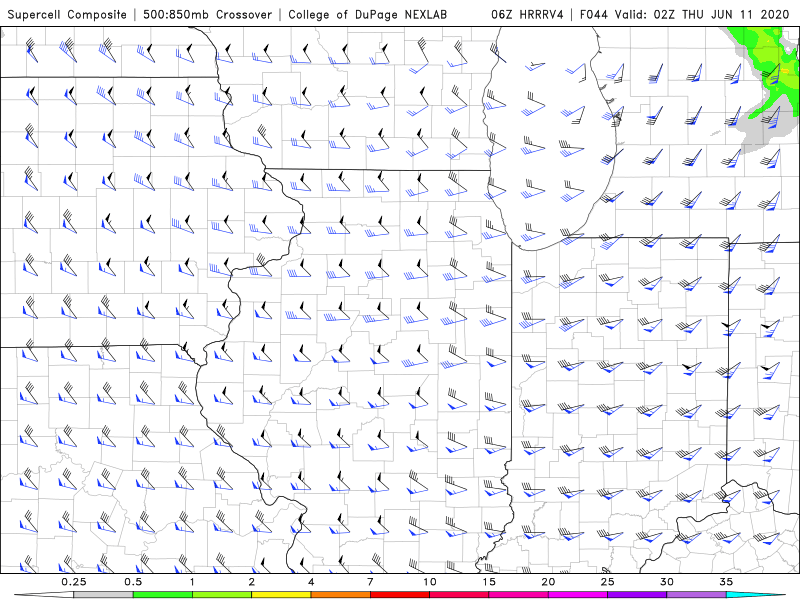
Task: Choose the yellow swatch between 2 and 4
Action: click(281, 595)
